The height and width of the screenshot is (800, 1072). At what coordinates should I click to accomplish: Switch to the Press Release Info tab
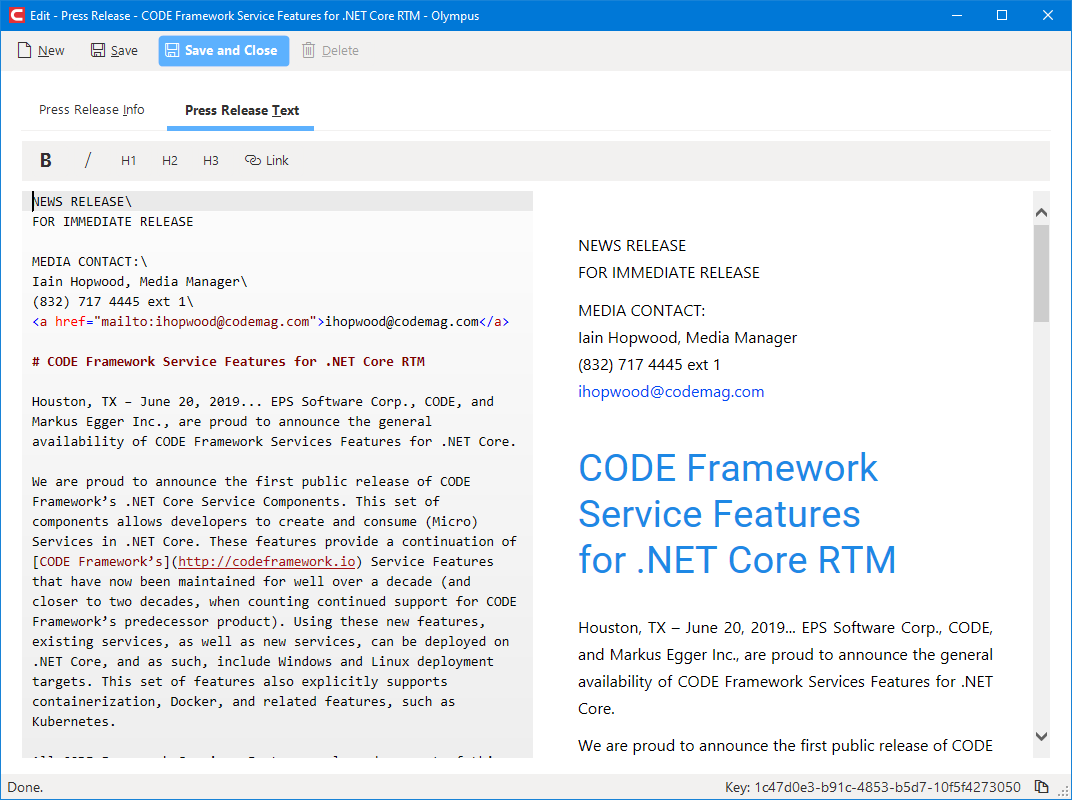[92, 109]
